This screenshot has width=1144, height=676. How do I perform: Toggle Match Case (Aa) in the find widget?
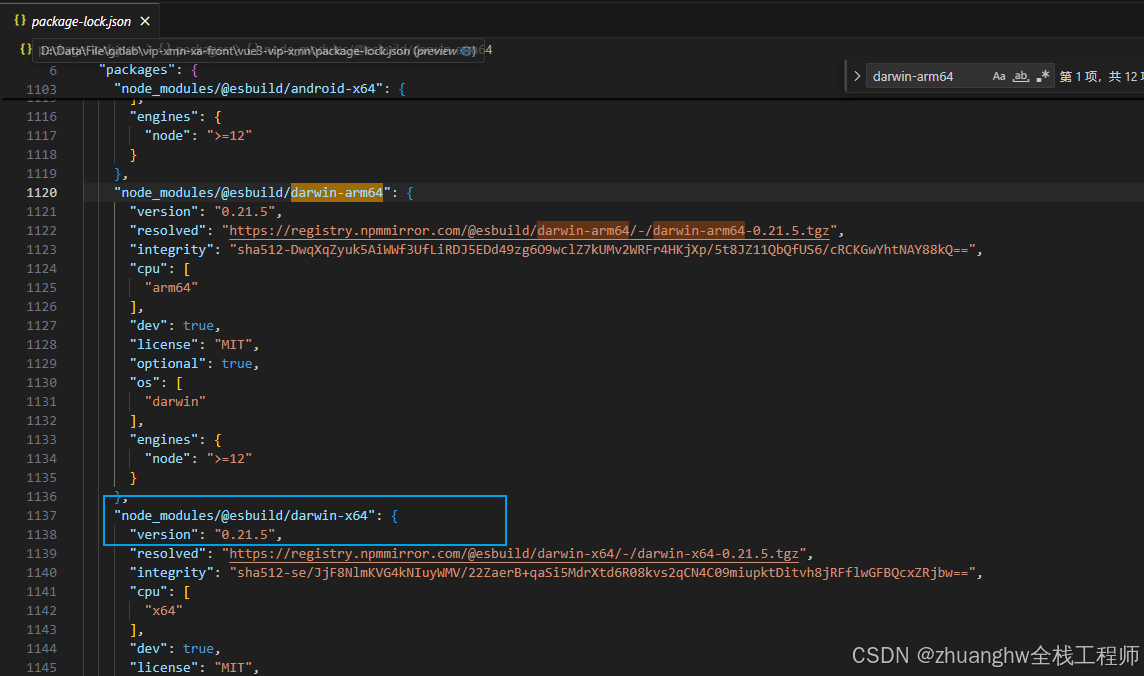pyautogui.click(x=999, y=75)
